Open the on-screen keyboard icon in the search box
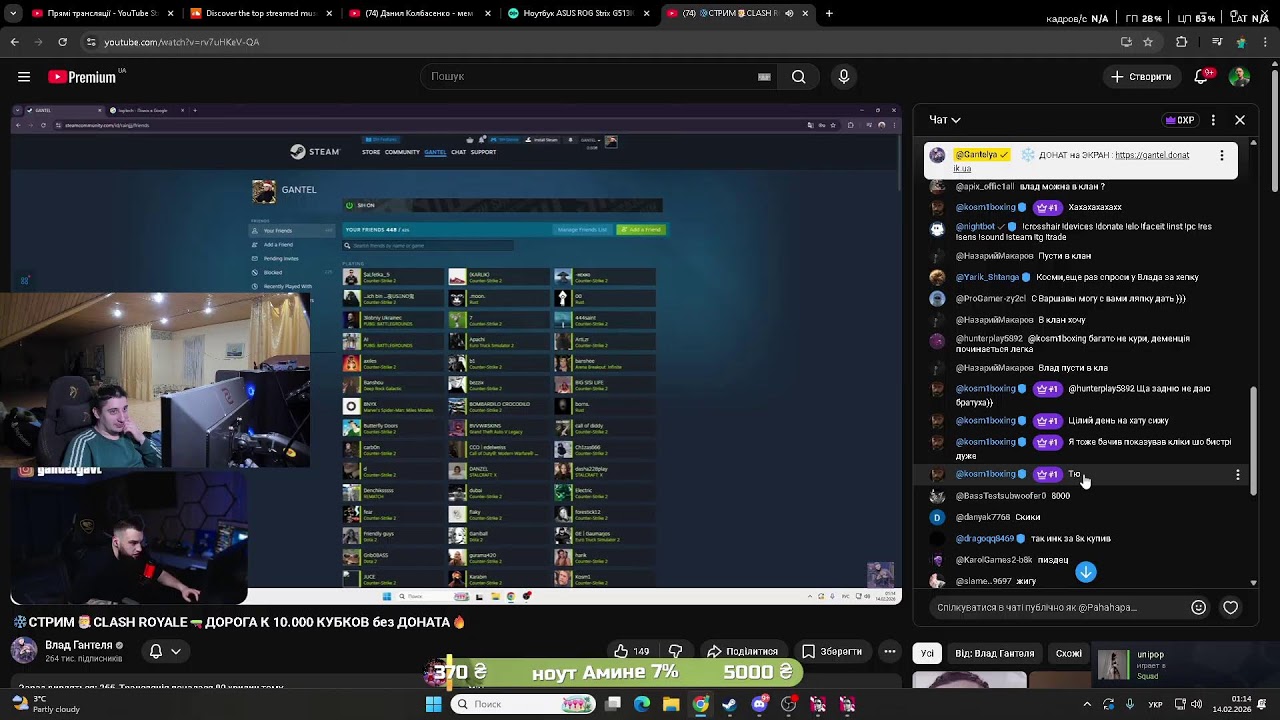The height and width of the screenshot is (720, 1280). (764, 77)
